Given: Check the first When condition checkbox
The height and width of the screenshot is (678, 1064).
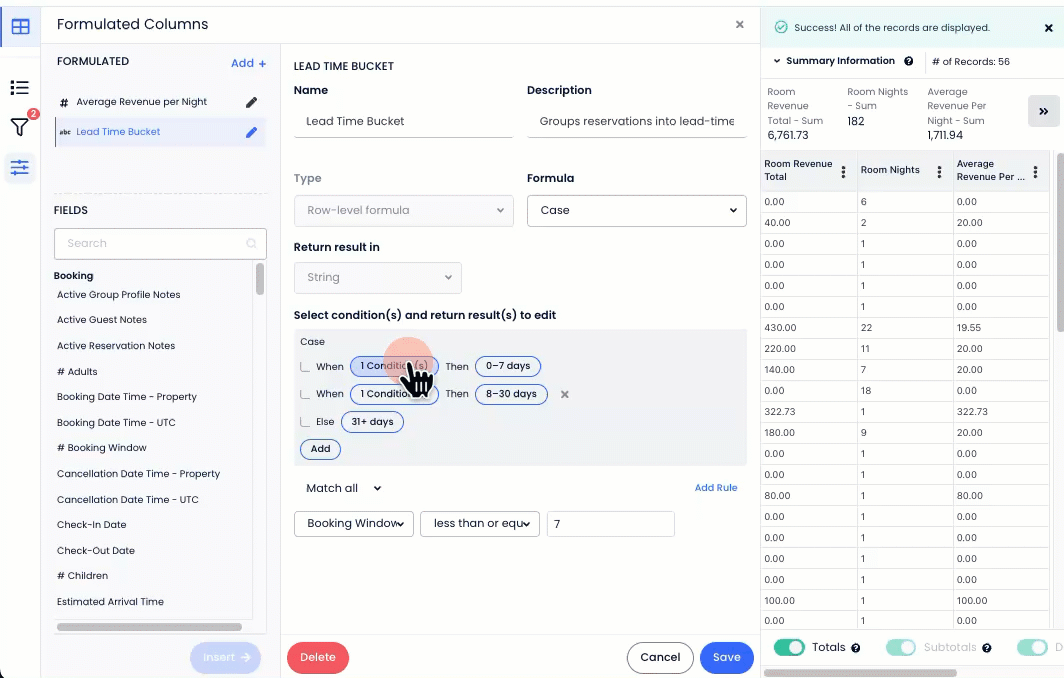Looking at the screenshot, I should 305,367.
